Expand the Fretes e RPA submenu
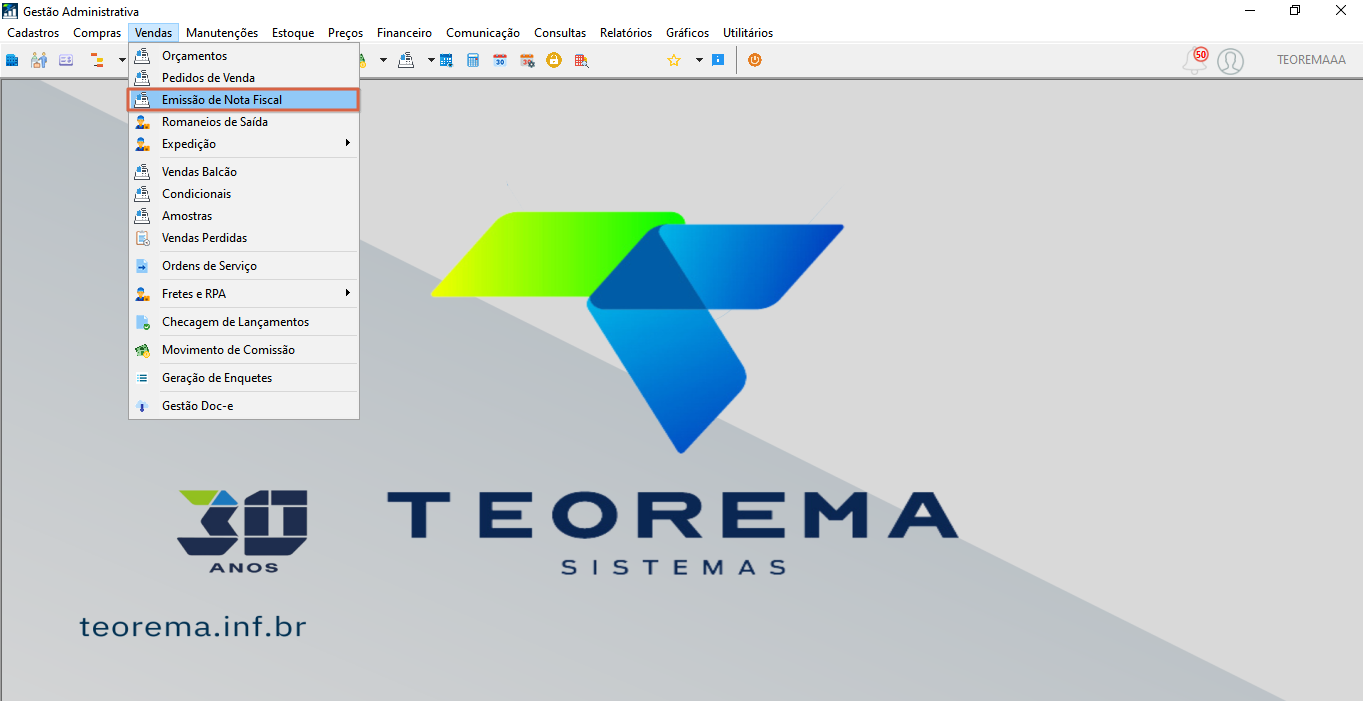Image resolution: width=1363 pixels, height=701 pixels. click(x=243, y=294)
